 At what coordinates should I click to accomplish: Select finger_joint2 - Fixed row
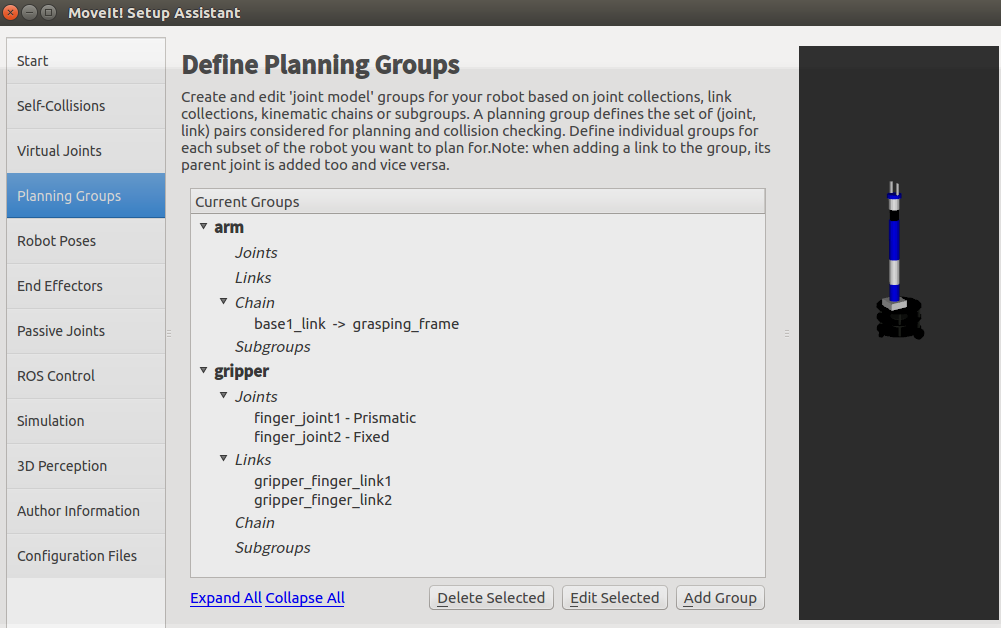(x=322, y=437)
